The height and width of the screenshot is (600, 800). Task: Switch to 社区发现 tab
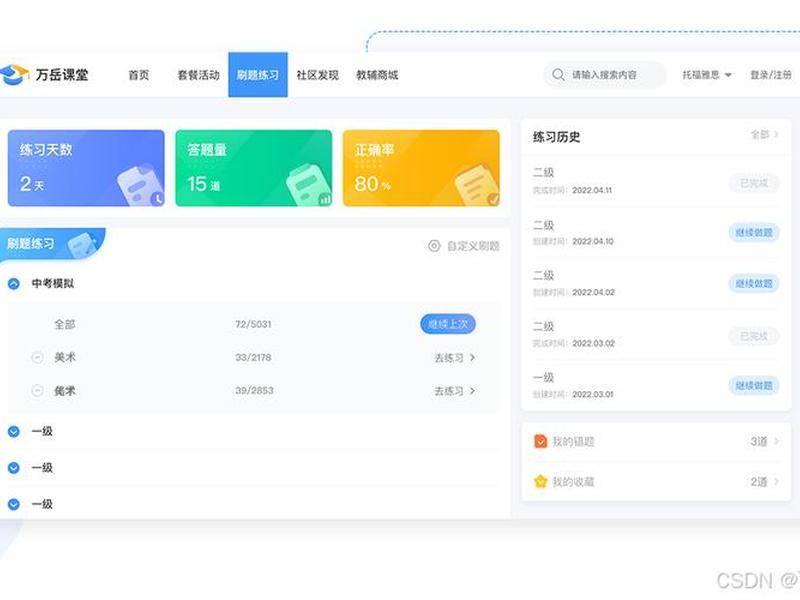(317, 75)
